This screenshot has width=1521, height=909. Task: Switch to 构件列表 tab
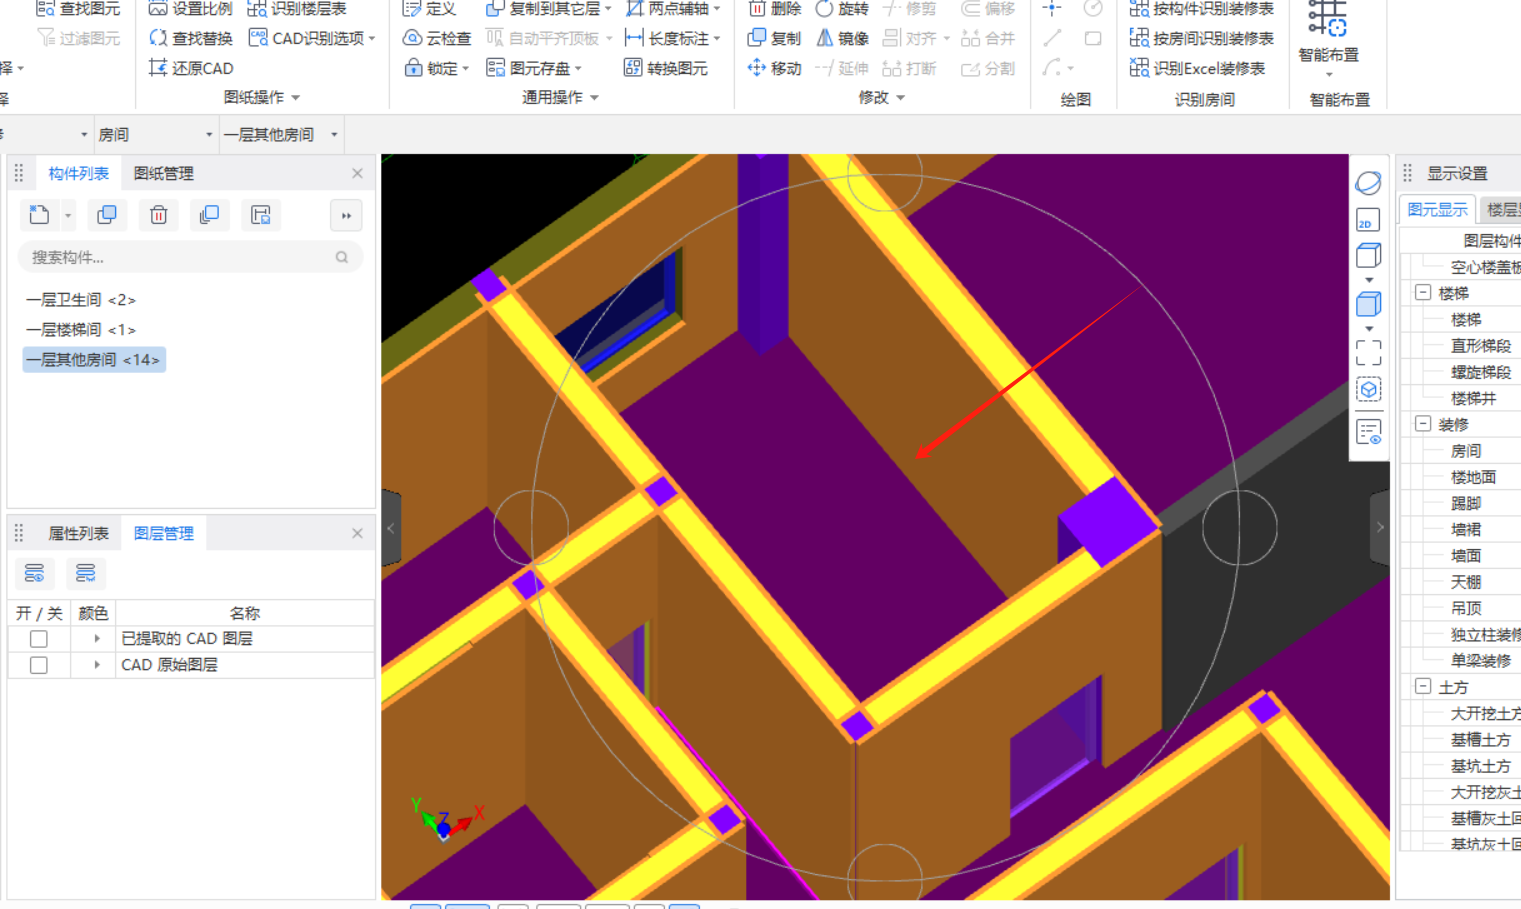(x=78, y=173)
